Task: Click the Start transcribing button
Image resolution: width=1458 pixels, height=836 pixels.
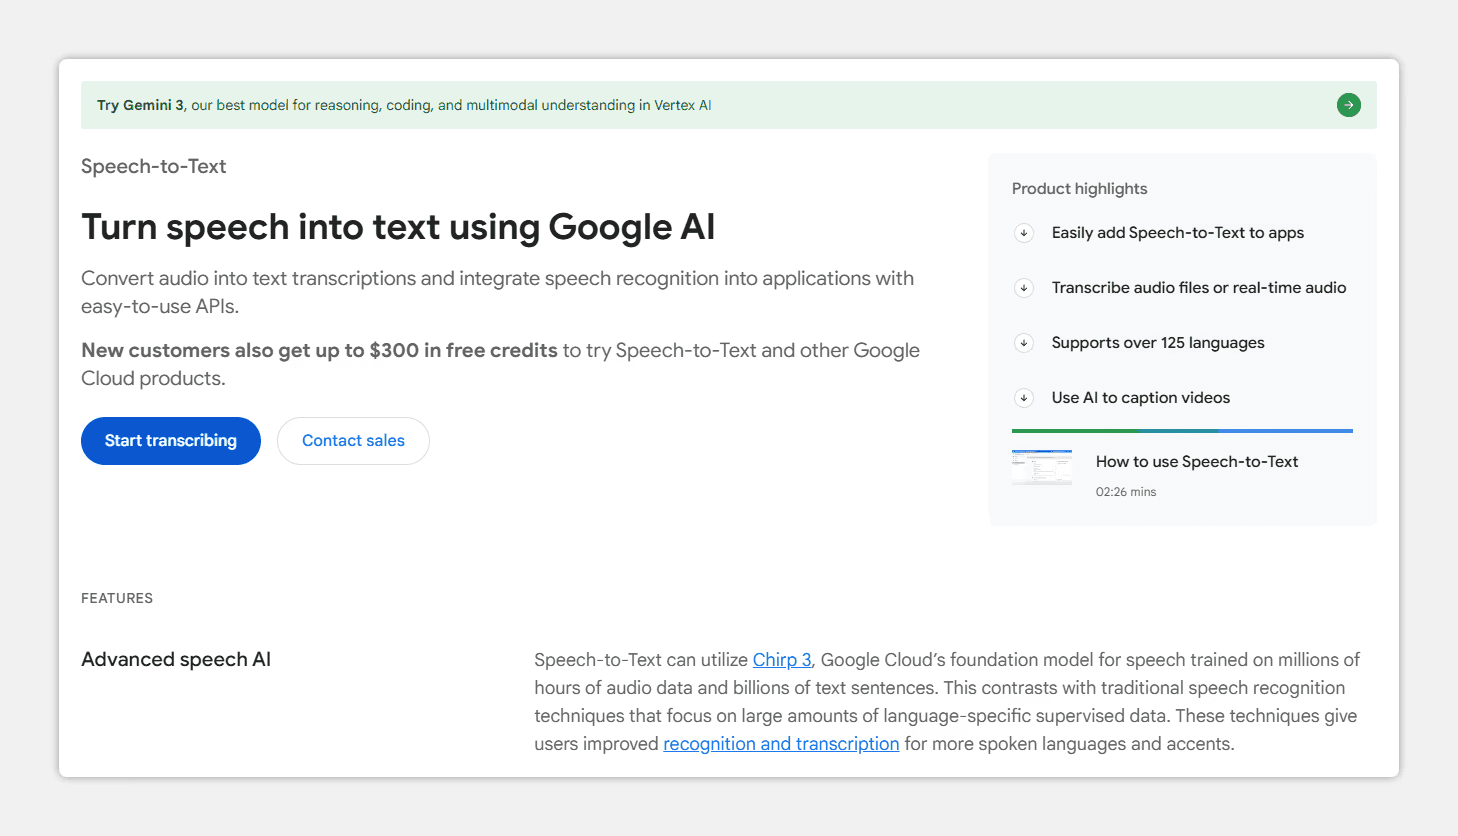Action: (x=171, y=441)
